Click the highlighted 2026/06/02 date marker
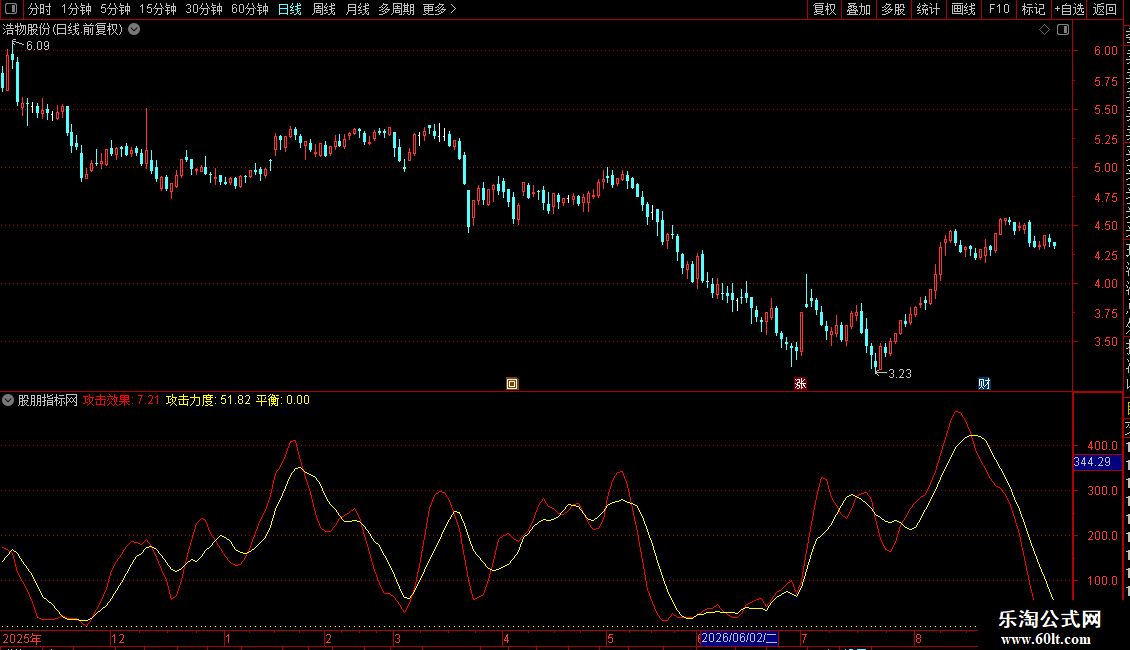1130x650 pixels. coord(739,638)
